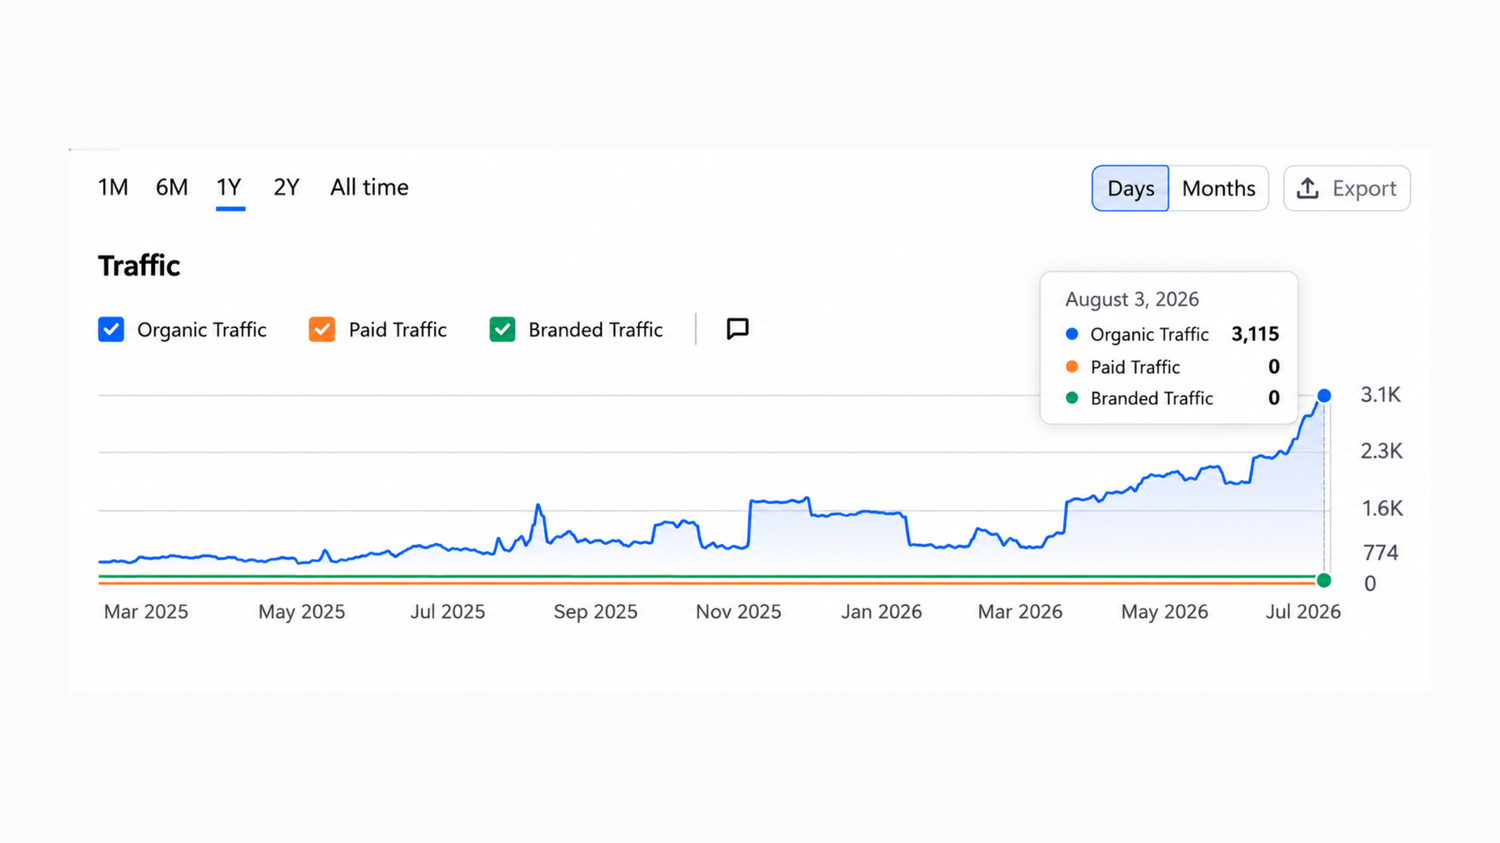
Task: Click the orange Paid Traffic dot in tooltip
Action: [x=1072, y=367]
